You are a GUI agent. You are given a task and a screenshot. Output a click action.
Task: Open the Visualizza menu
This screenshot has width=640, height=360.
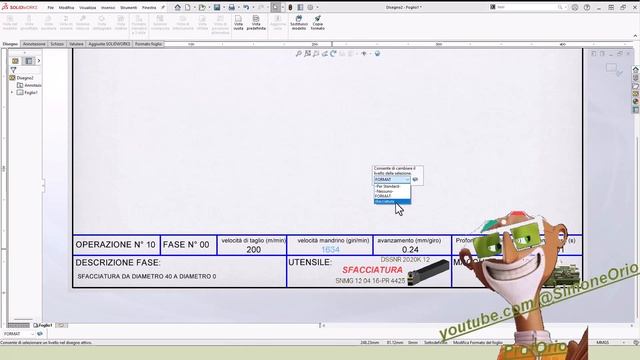(87, 8)
